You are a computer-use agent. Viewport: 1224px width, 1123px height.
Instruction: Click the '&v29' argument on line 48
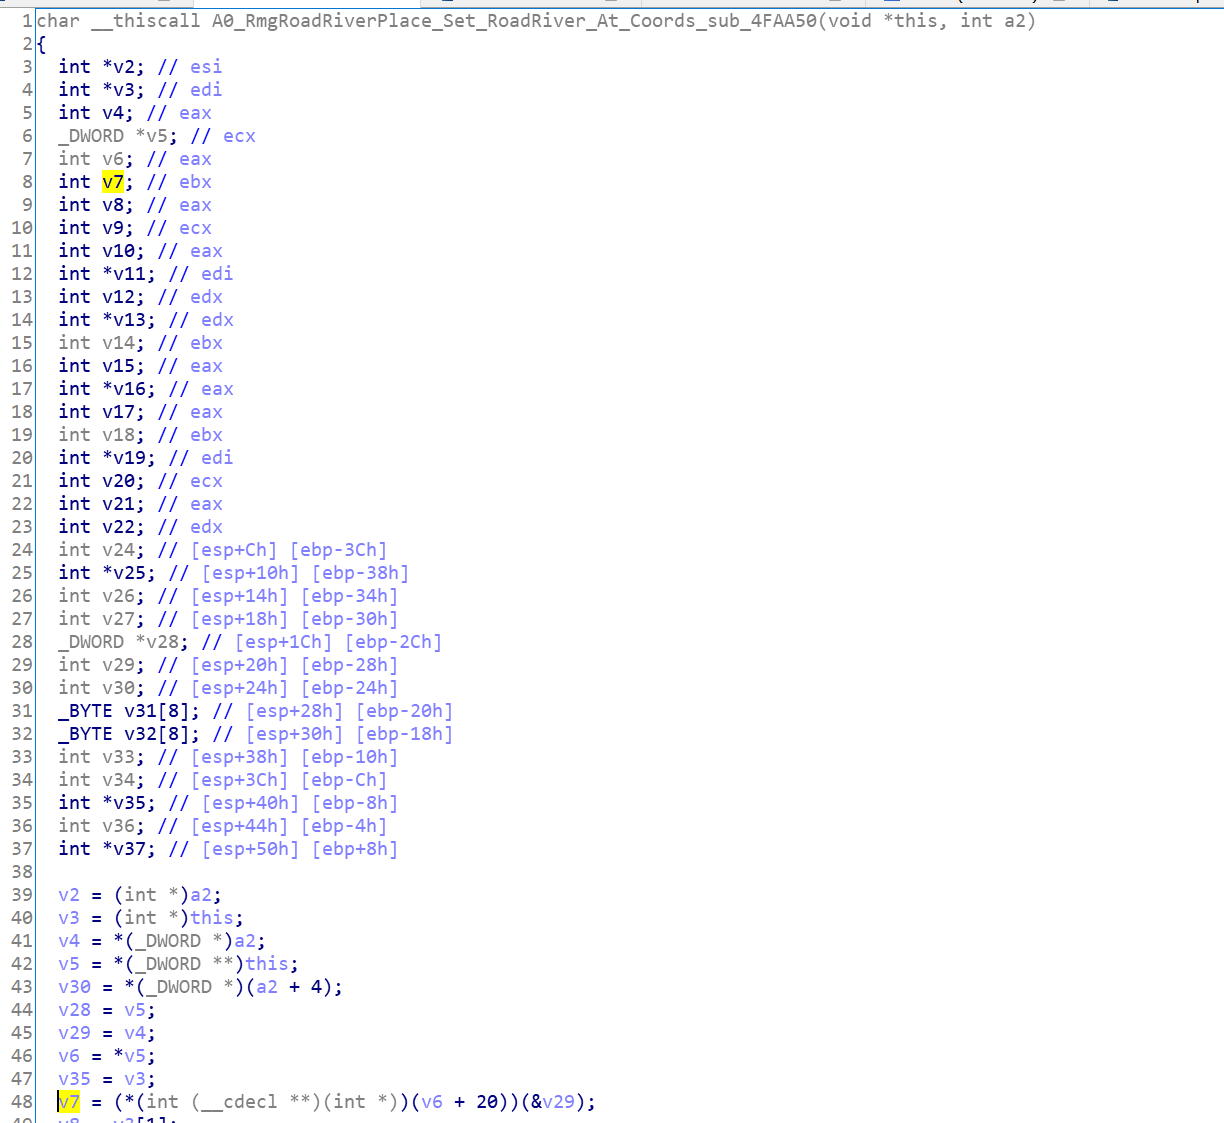[x=553, y=1102]
